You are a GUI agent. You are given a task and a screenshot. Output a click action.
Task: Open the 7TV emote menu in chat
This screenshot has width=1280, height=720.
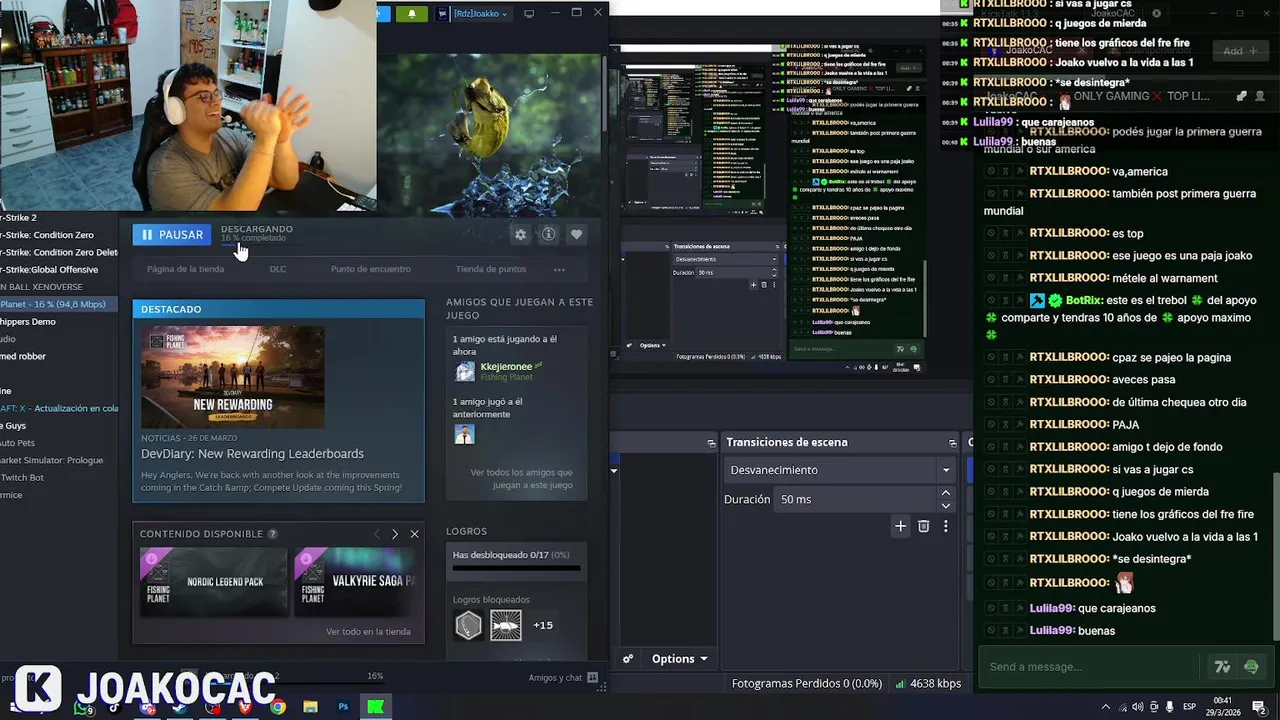[x=1222, y=667]
